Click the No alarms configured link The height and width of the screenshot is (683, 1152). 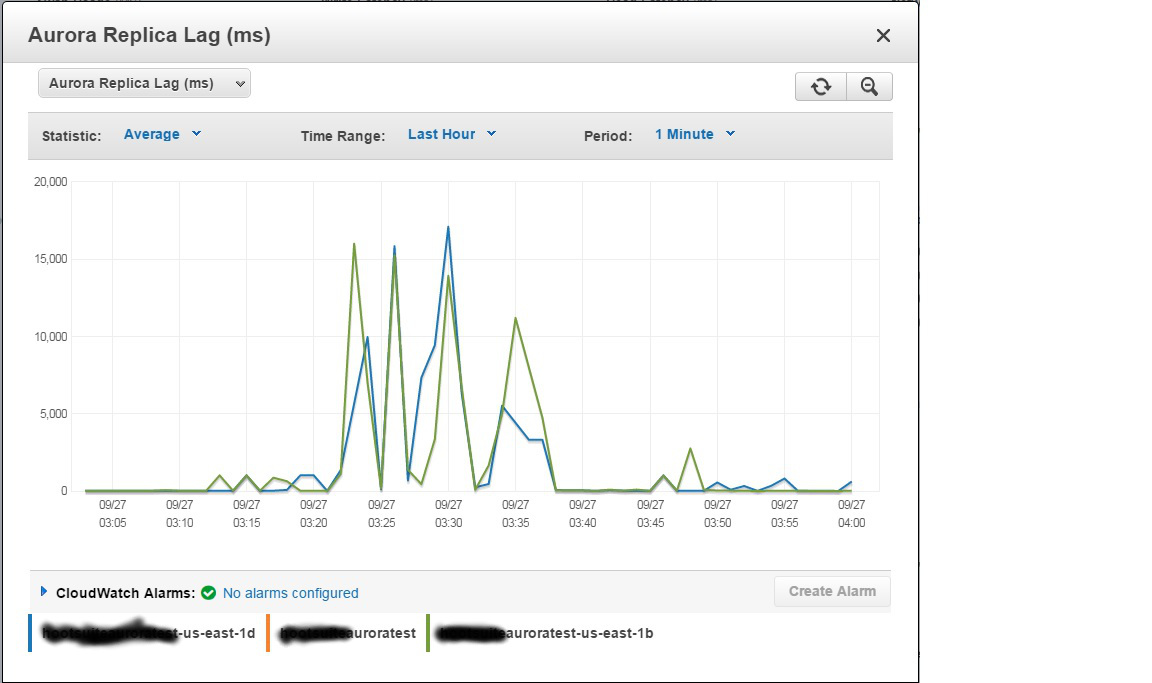coord(290,593)
